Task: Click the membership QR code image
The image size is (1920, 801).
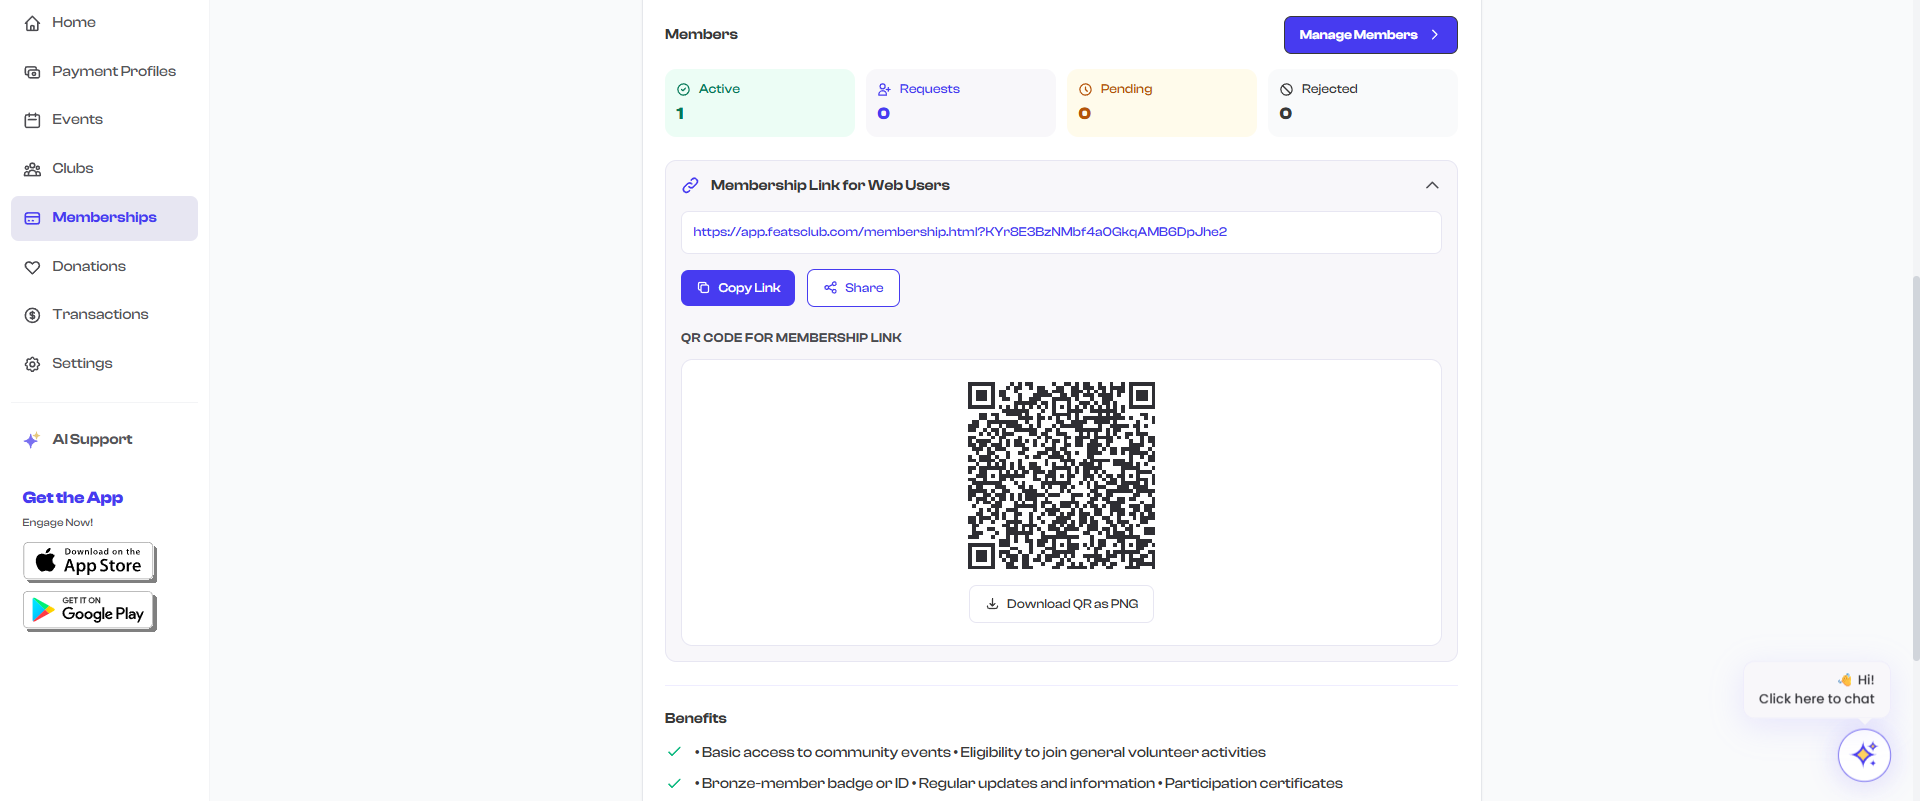Action: pyautogui.click(x=1061, y=475)
